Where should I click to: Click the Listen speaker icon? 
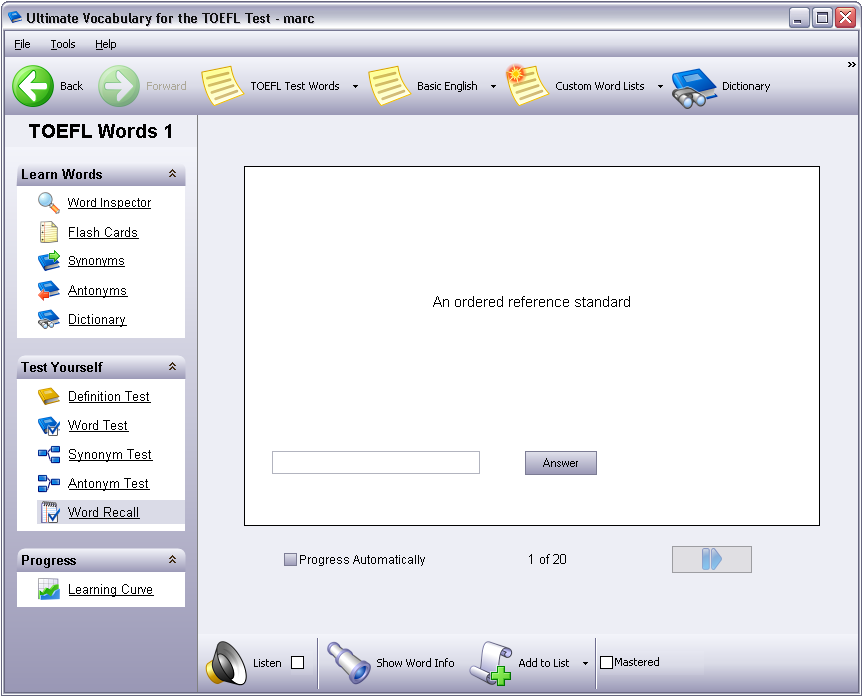coord(226,663)
